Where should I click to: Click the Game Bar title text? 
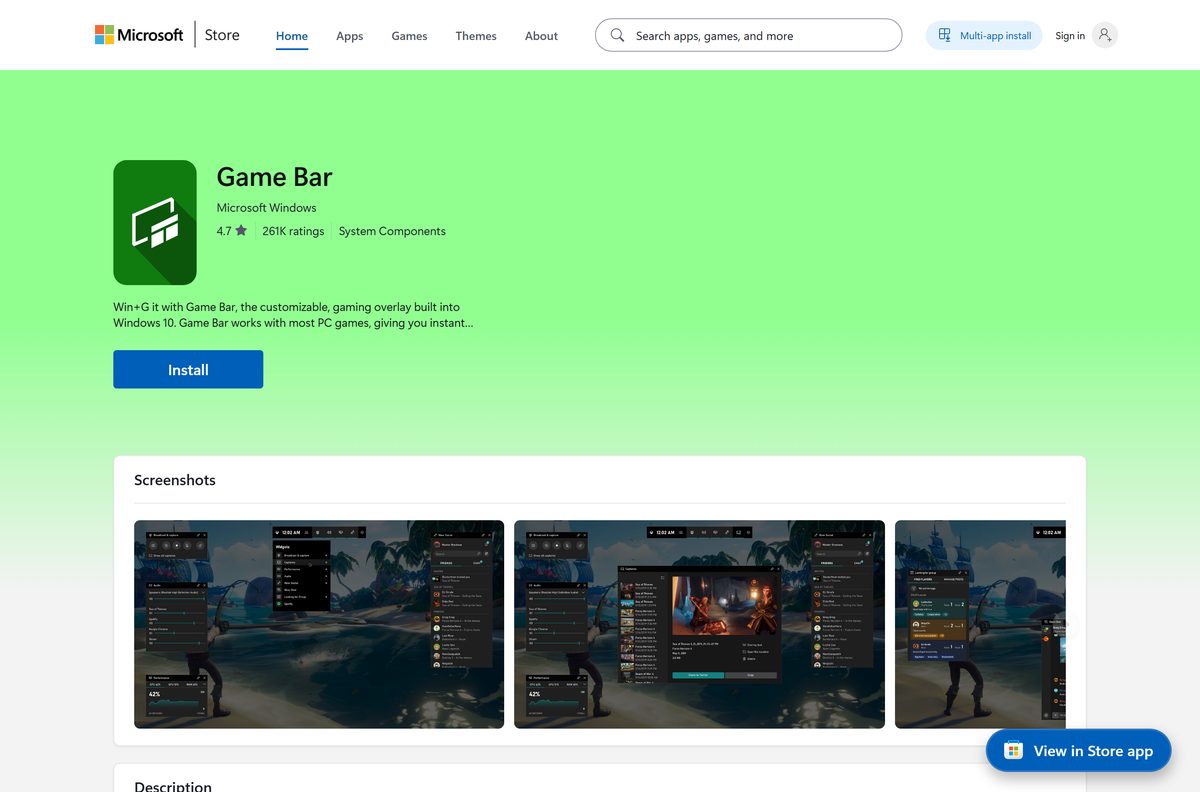[274, 176]
